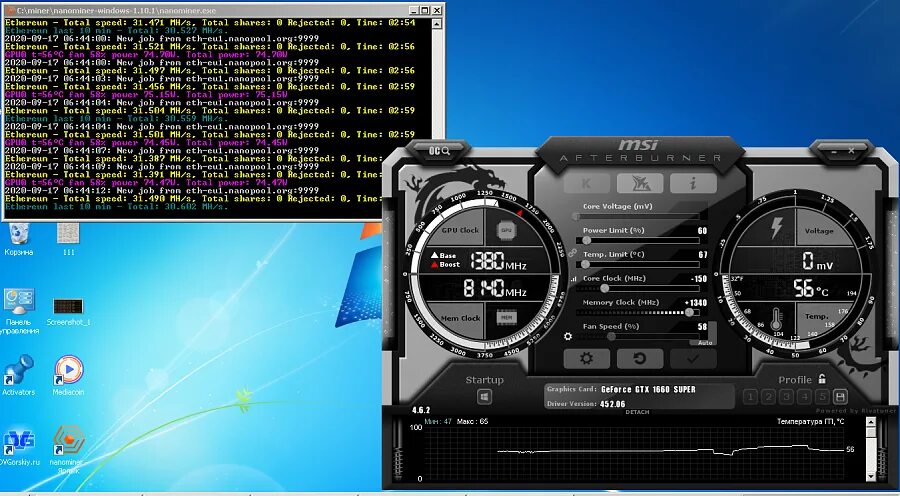Click the MEM chip icon in the clock gauge

(506, 317)
